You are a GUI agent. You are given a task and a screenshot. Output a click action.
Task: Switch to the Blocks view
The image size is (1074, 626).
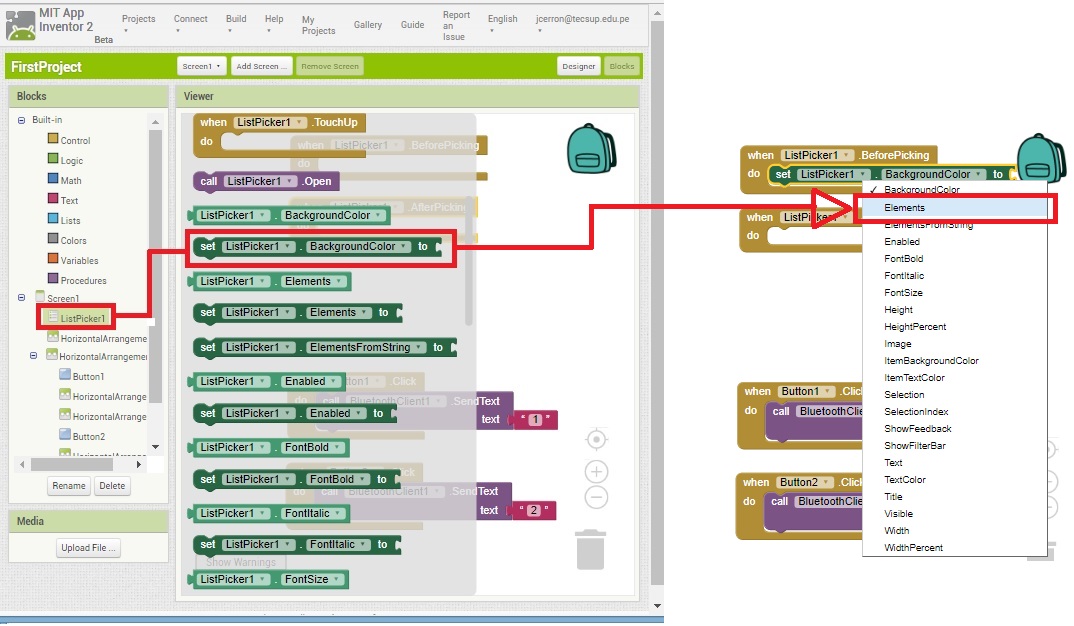coord(622,66)
